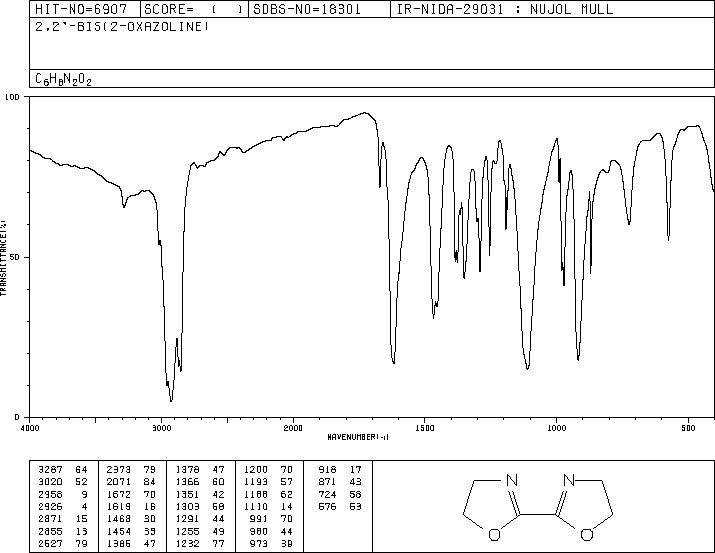This screenshot has width=715, height=553.
Task: Click the TRANSMITTANCE y-axis title
Action: (x=3, y=258)
